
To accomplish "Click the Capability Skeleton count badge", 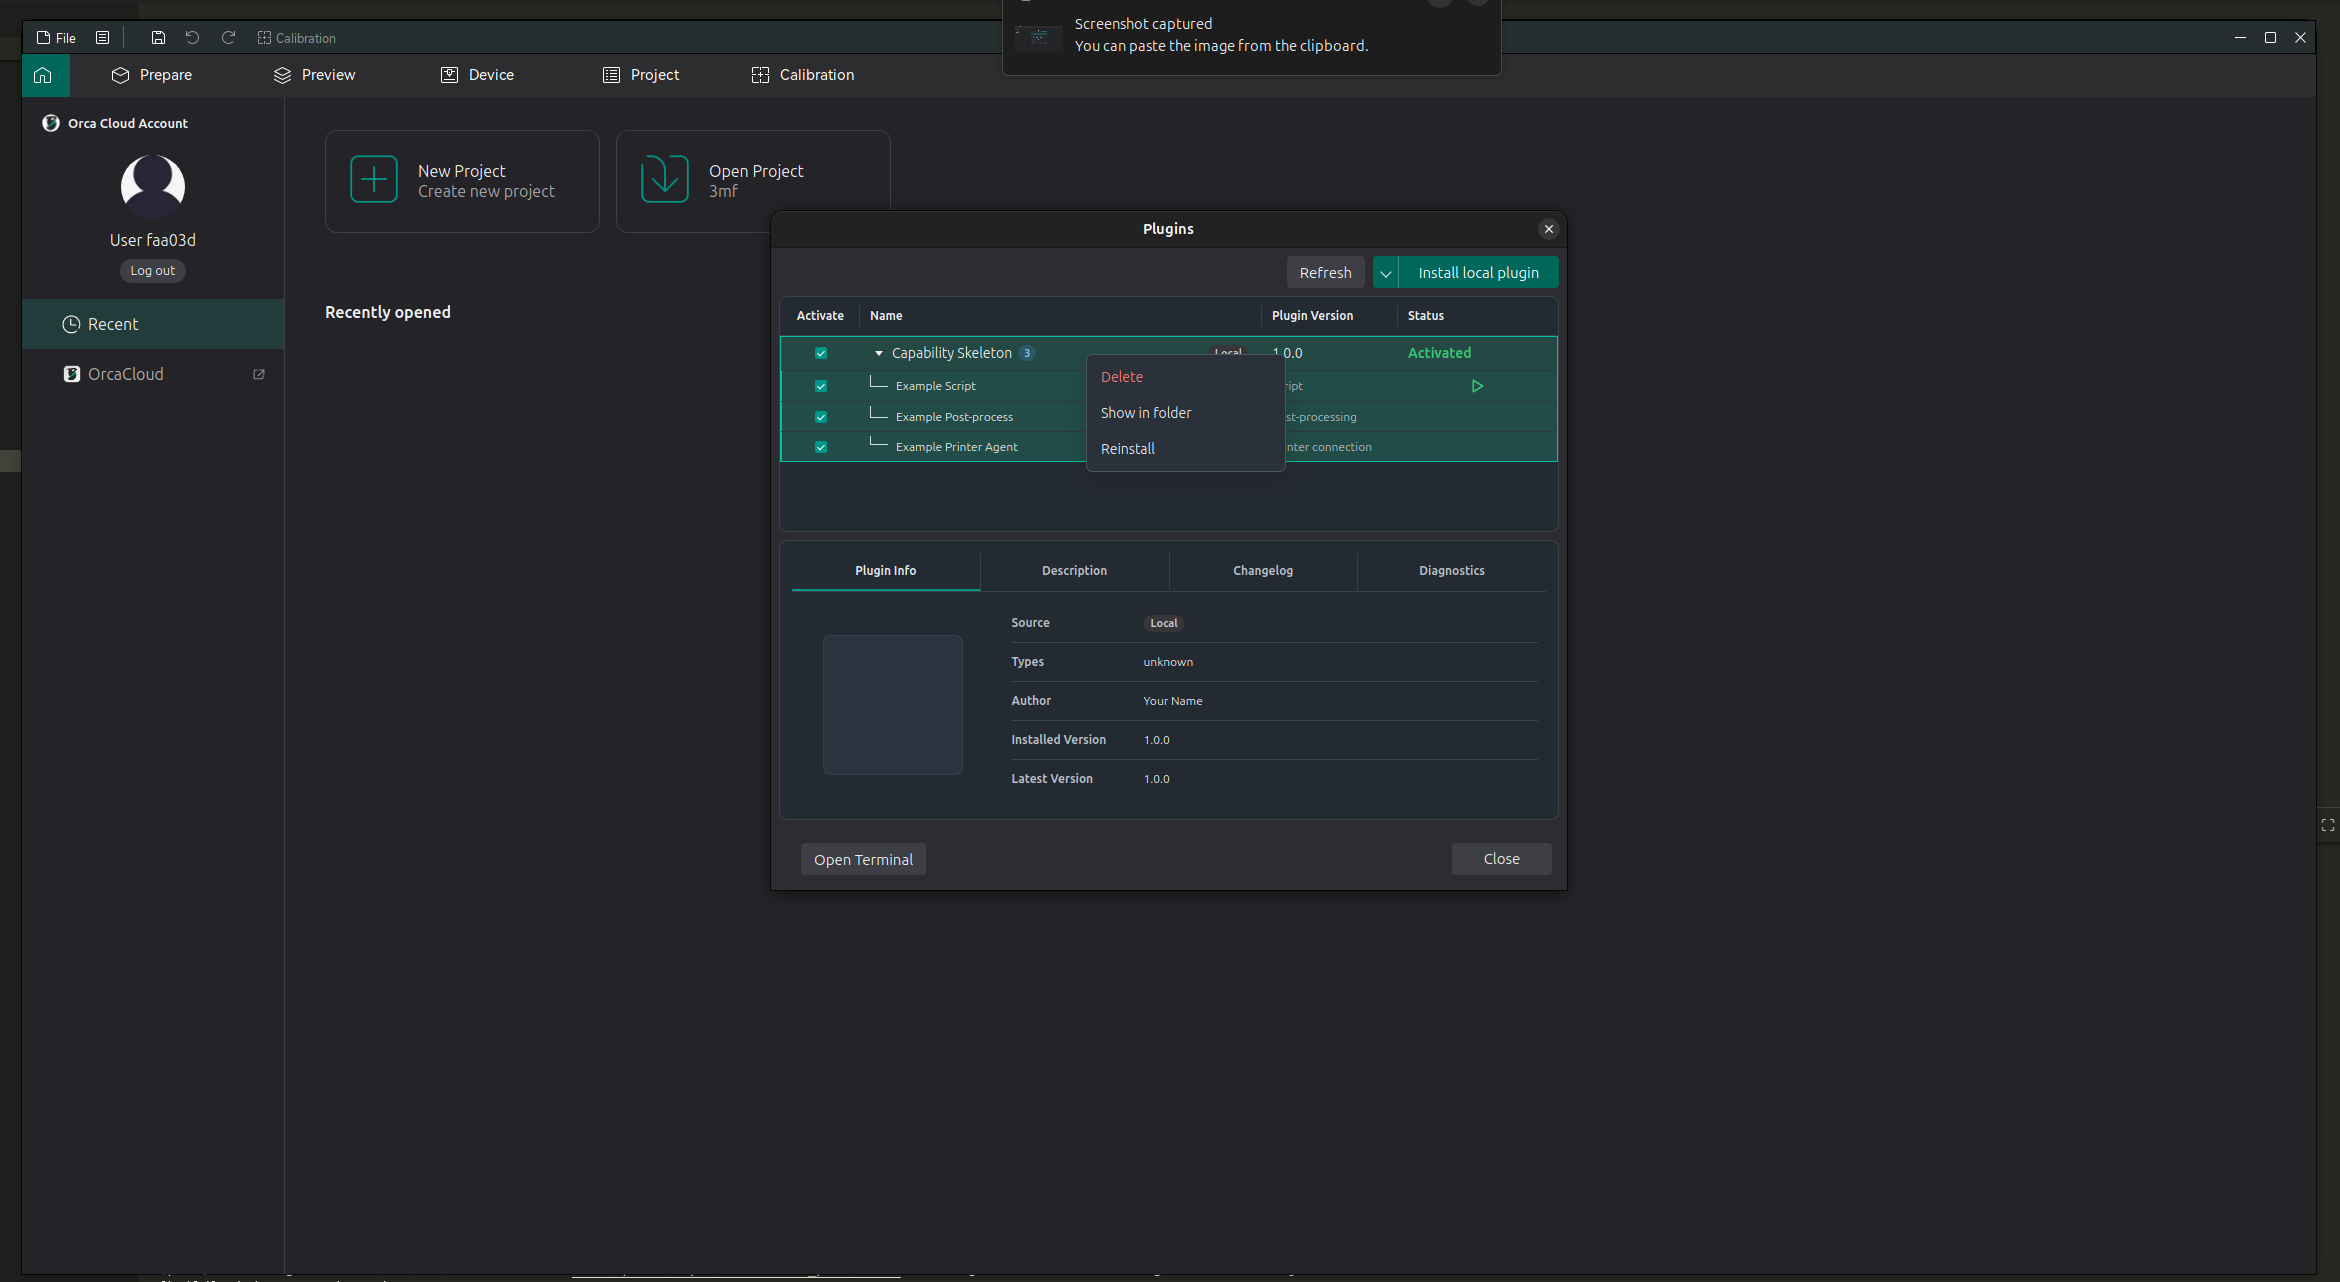I will tap(1027, 353).
